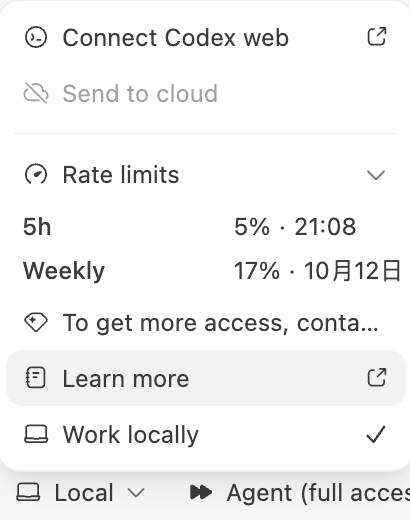The height and width of the screenshot is (520, 410).
Task: Open the Local mode dropdown chevron
Action: click(136, 492)
